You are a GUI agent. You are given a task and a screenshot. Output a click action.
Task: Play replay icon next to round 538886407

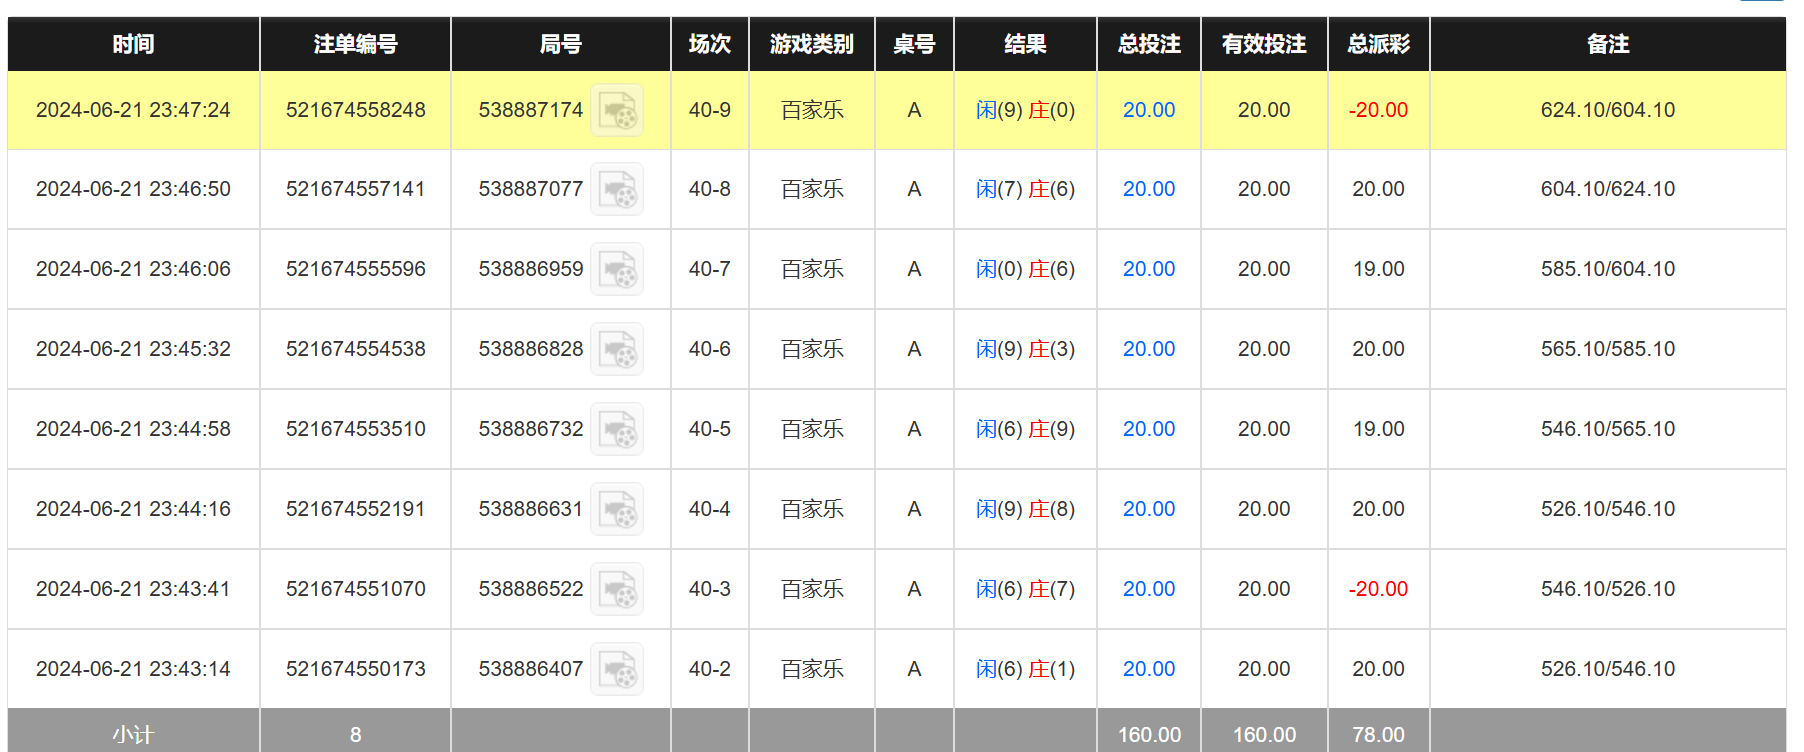(x=616, y=670)
